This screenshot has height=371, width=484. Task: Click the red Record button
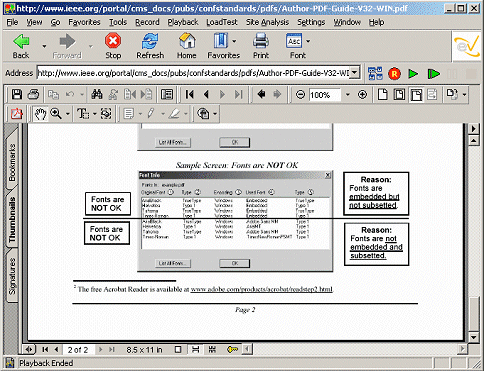(394, 74)
